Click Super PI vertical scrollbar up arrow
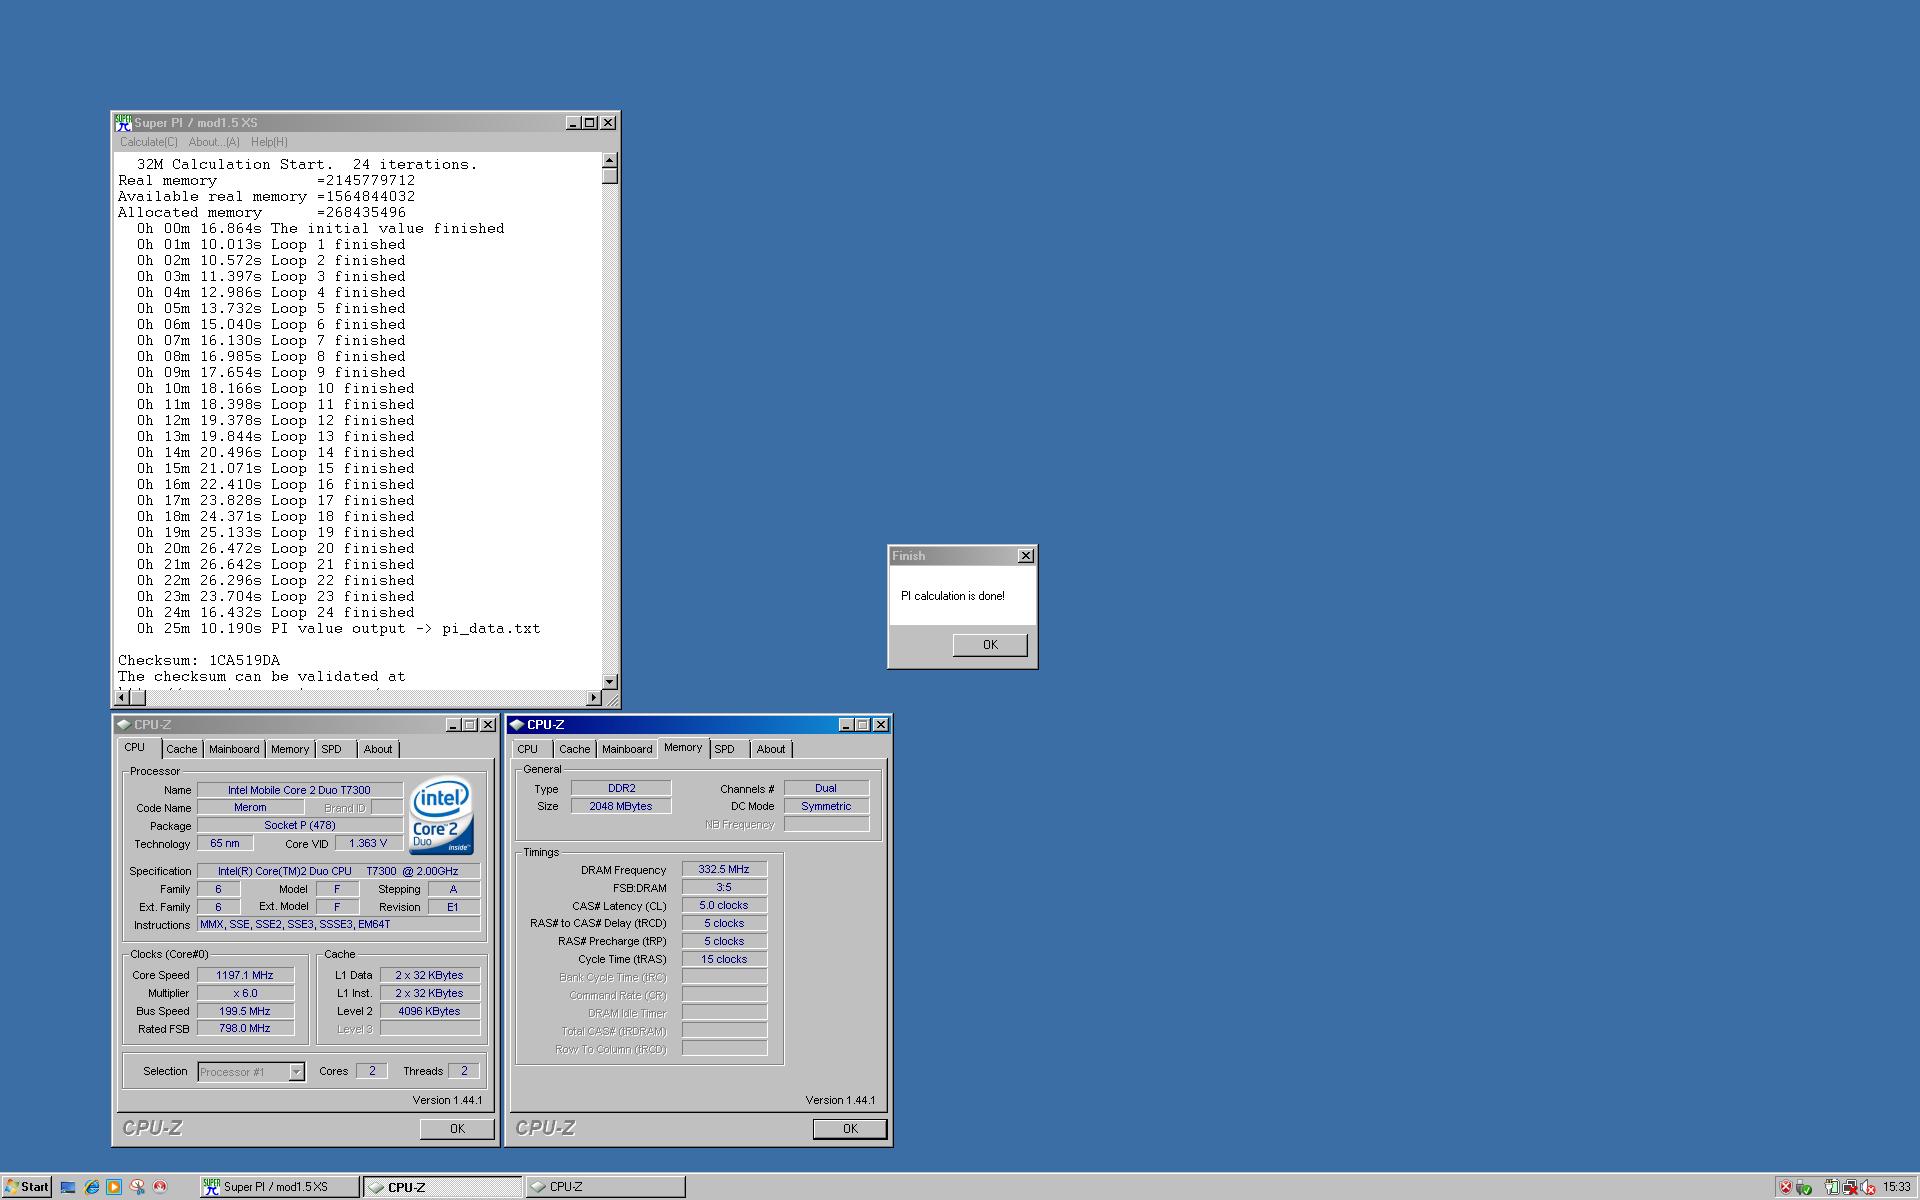 point(610,160)
